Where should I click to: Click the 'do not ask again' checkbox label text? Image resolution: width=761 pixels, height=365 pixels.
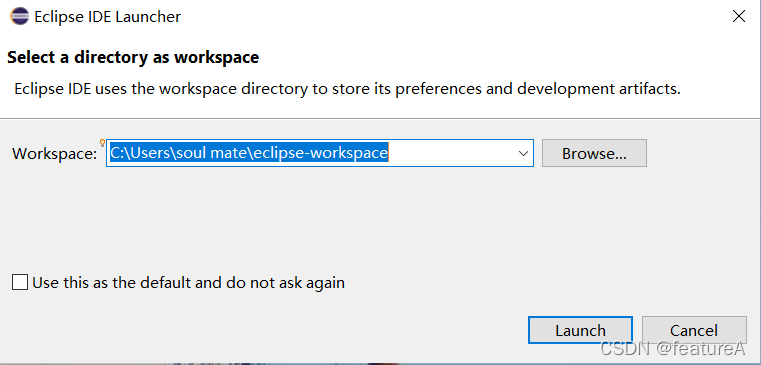coord(285,282)
